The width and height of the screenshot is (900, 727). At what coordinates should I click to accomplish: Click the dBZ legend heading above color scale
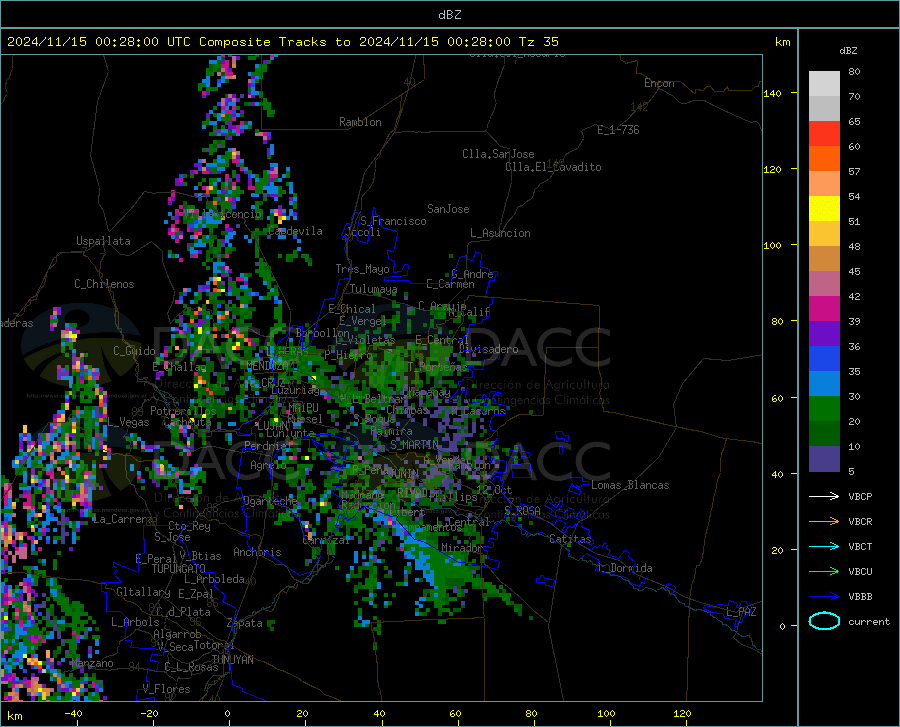coord(848,50)
